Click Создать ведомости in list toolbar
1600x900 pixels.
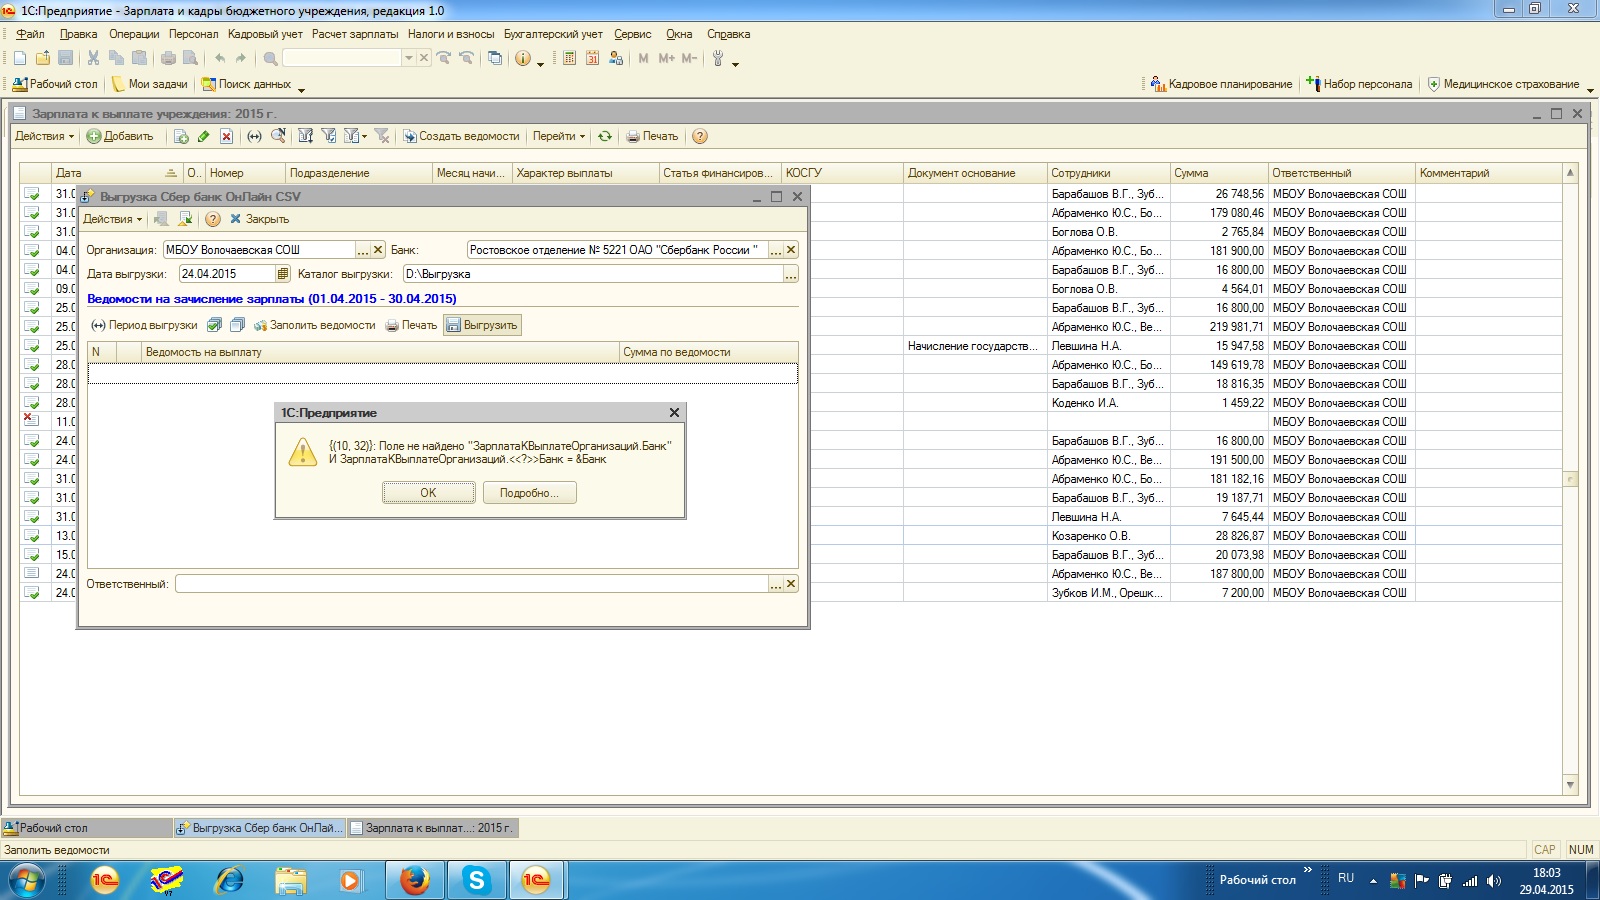point(461,136)
